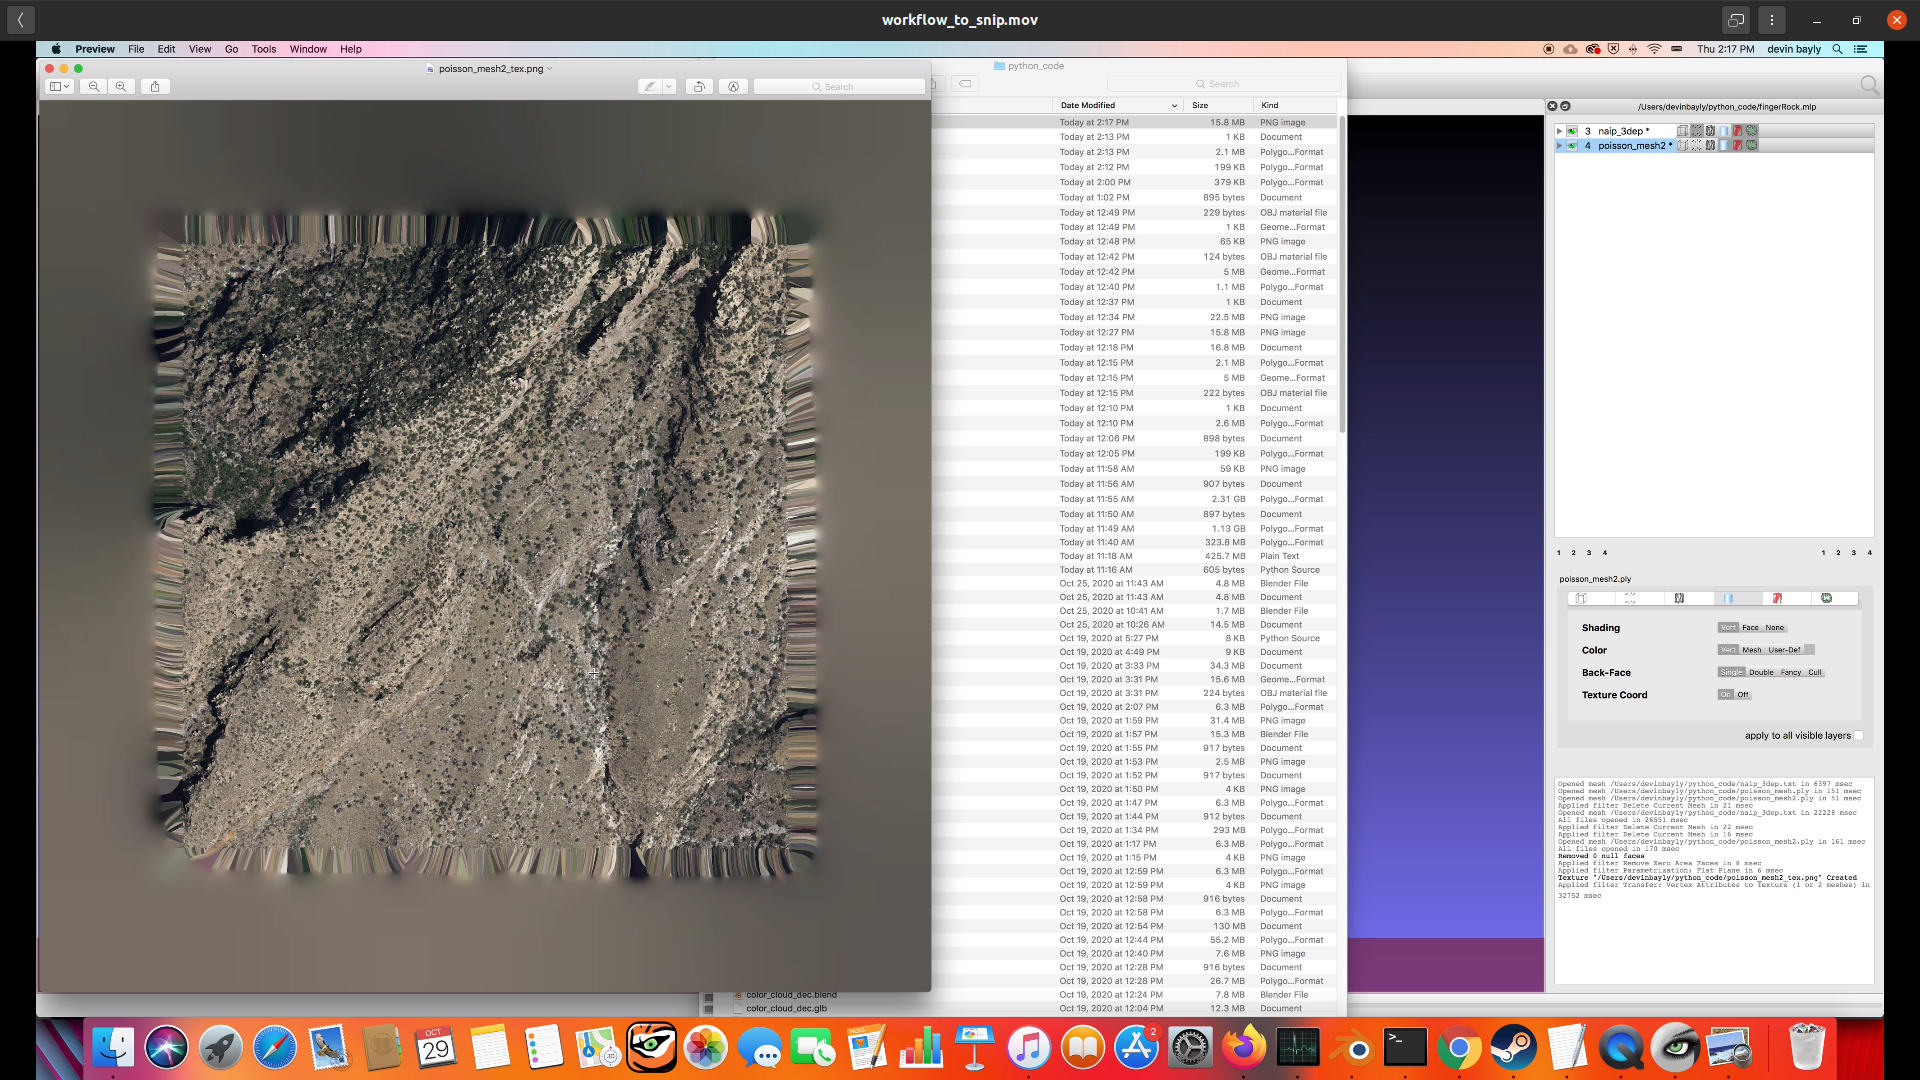
Task: Open Terminal from the Dock
Action: pos(1405,1048)
